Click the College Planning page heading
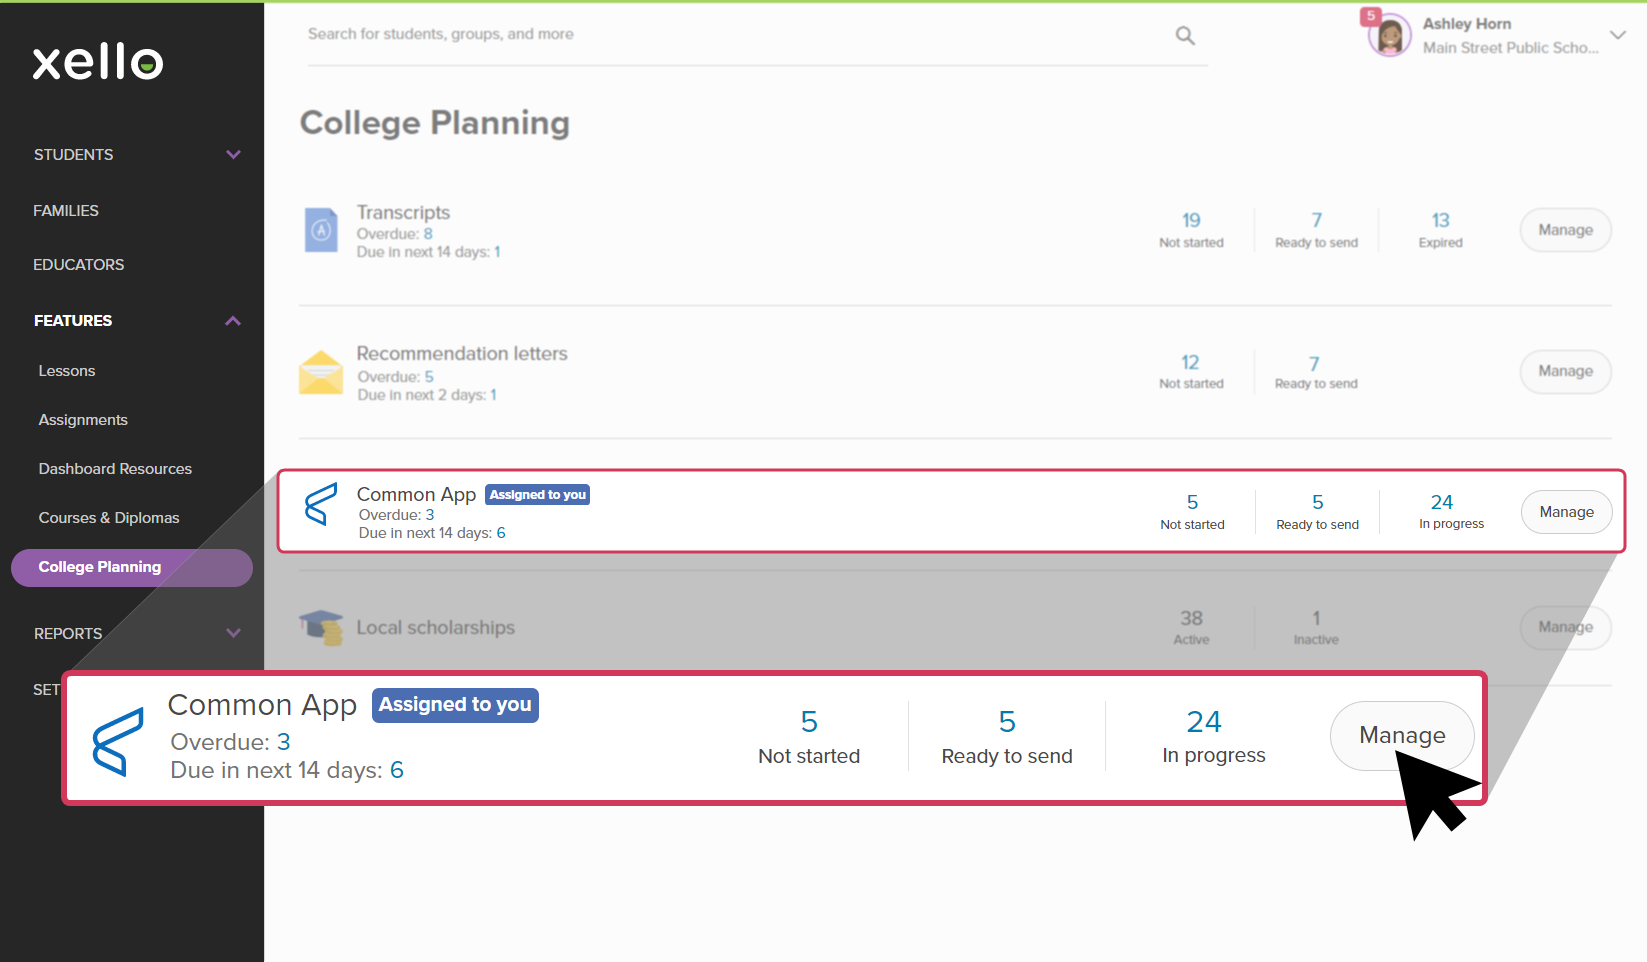Image resolution: width=1647 pixels, height=962 pixels. 435,123
